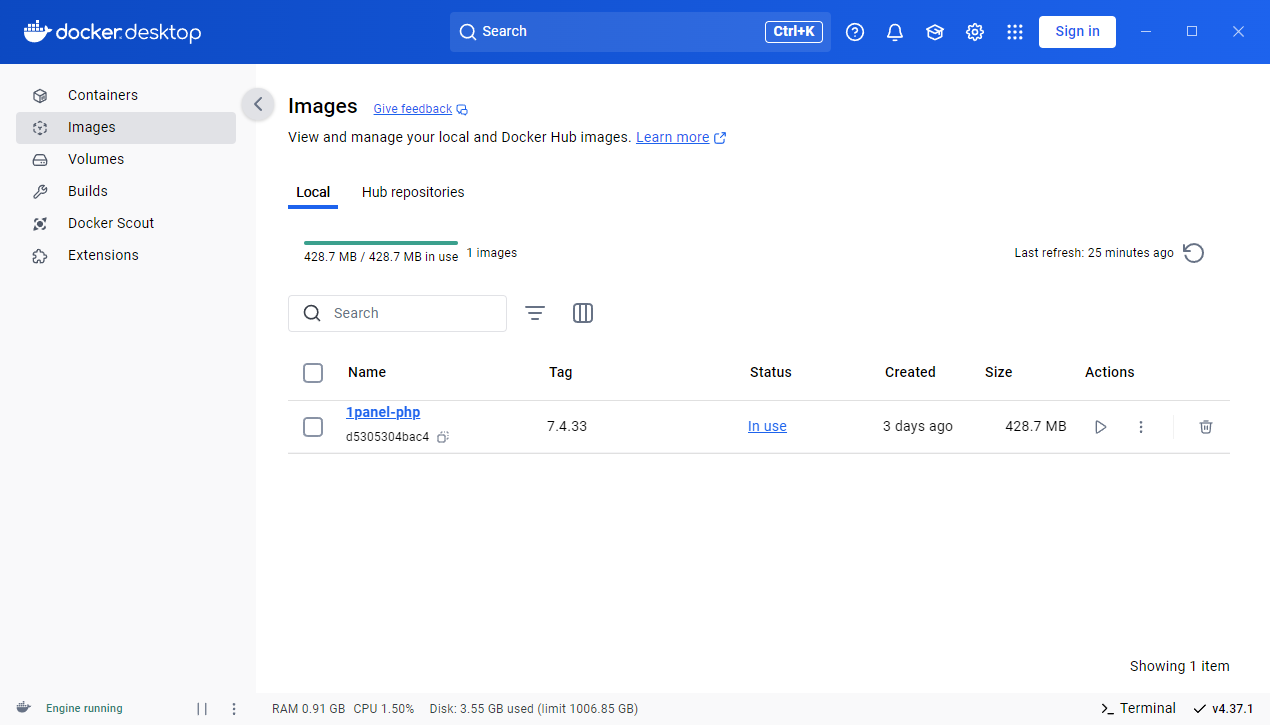
Task: Open Docker Scout in the sidebar
Action: [x=126, y=224]
